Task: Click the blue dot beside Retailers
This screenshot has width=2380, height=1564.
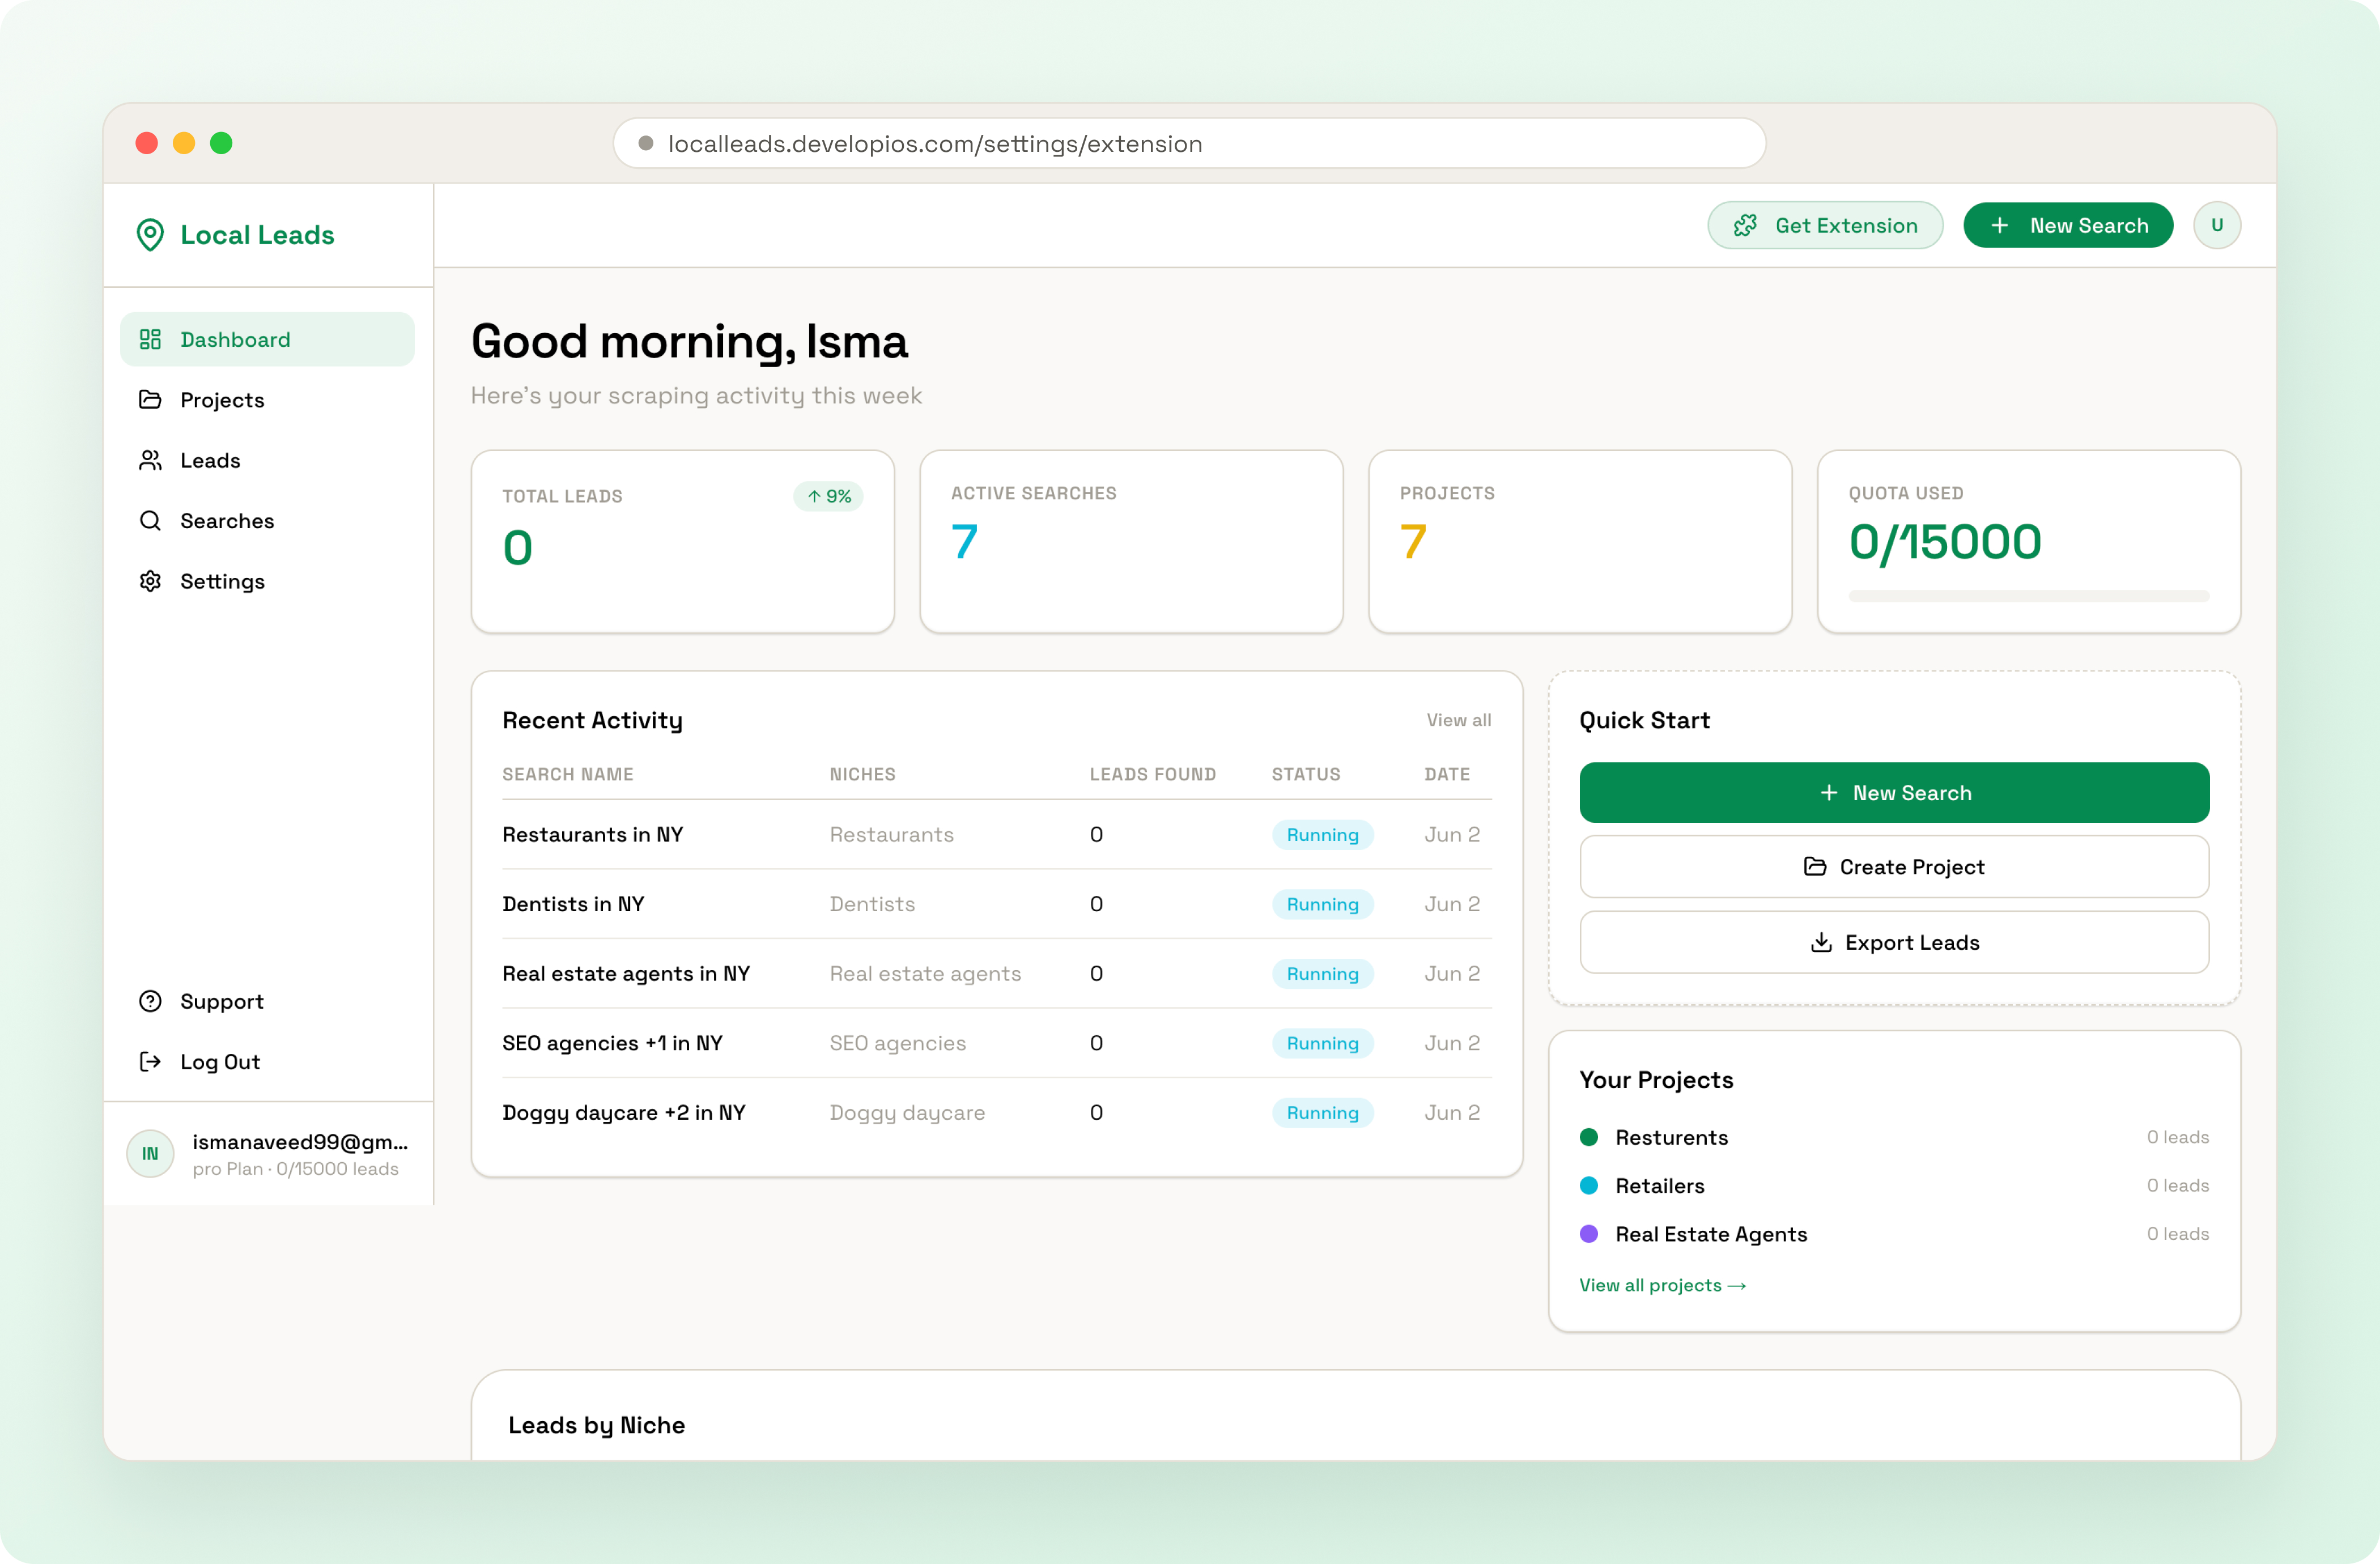Action: pyautogui.click(x=1589, y=1185)
